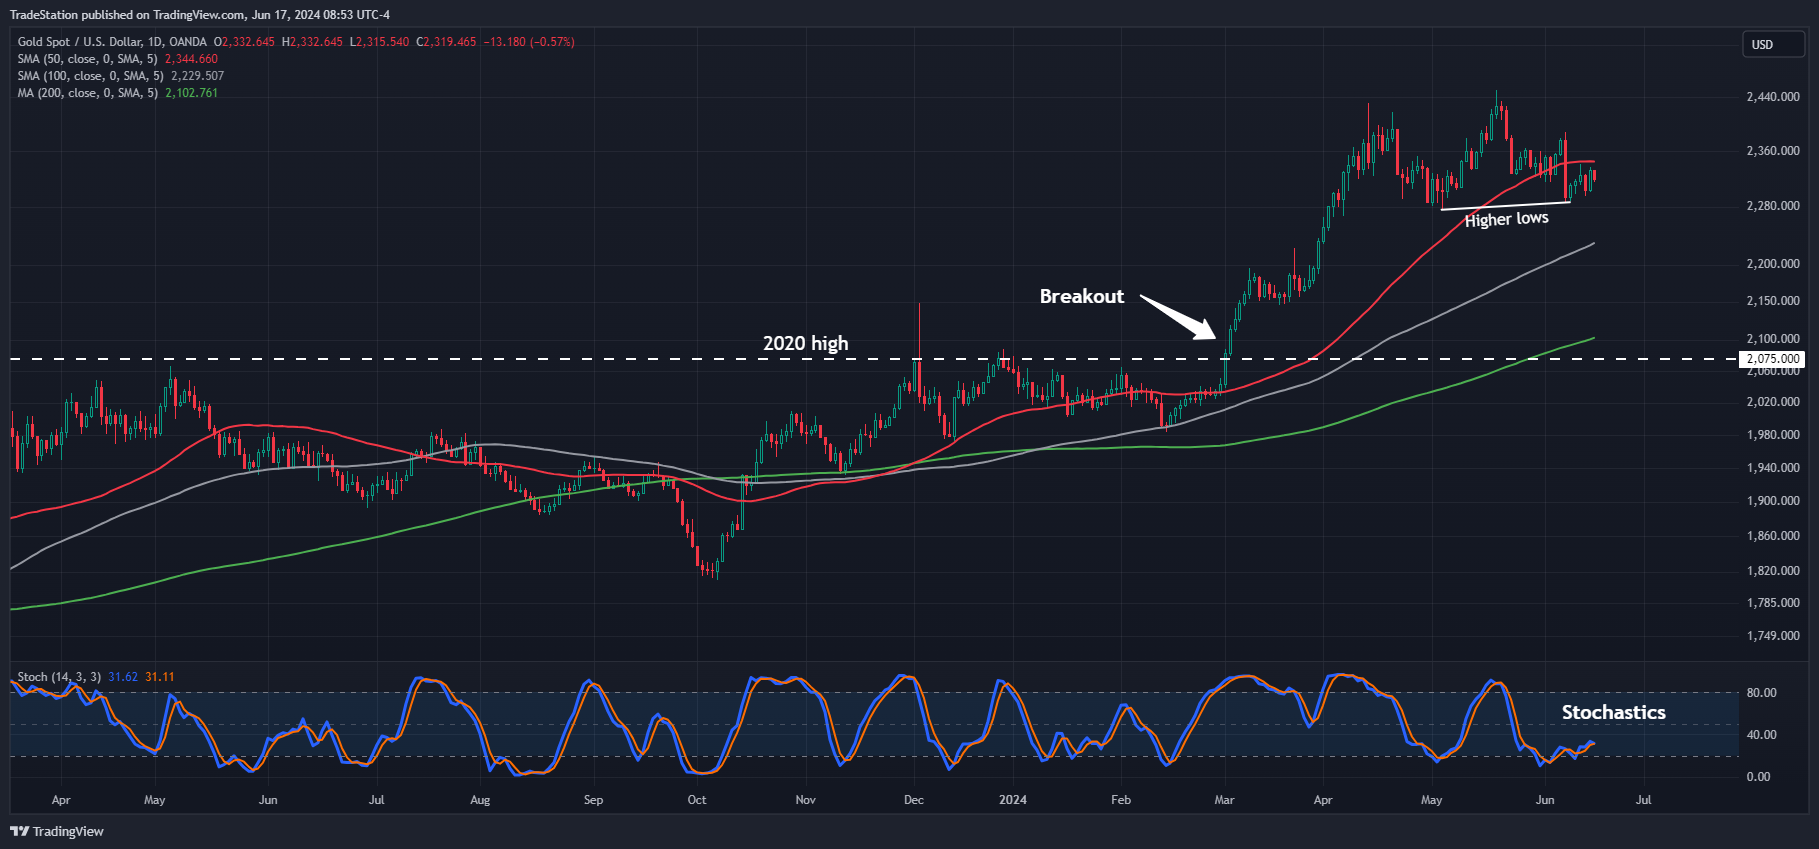
Task: Click the 2,440.000 price axis label
Action: tap(1773, 97)
